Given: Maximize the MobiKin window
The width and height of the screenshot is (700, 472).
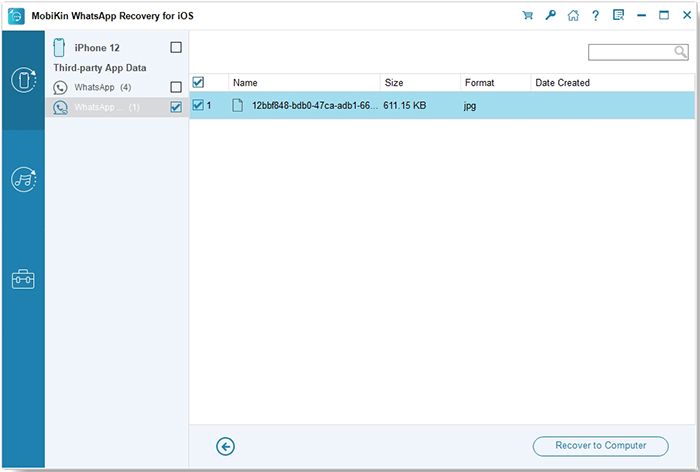Looking at the screenshot, I should [664, 15].
